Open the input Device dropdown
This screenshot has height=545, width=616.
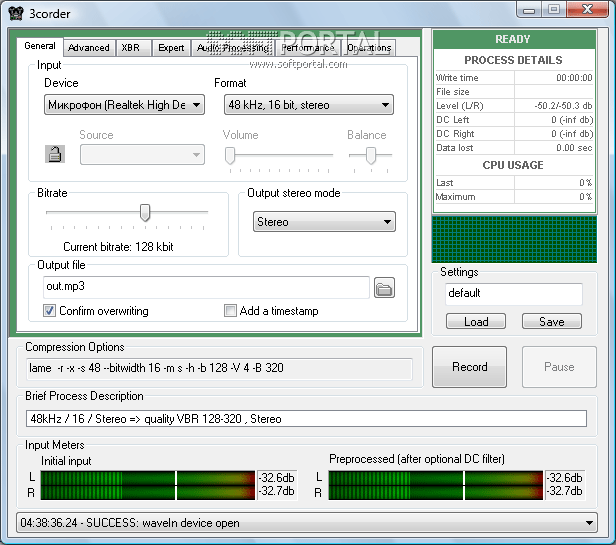[124, 105]
